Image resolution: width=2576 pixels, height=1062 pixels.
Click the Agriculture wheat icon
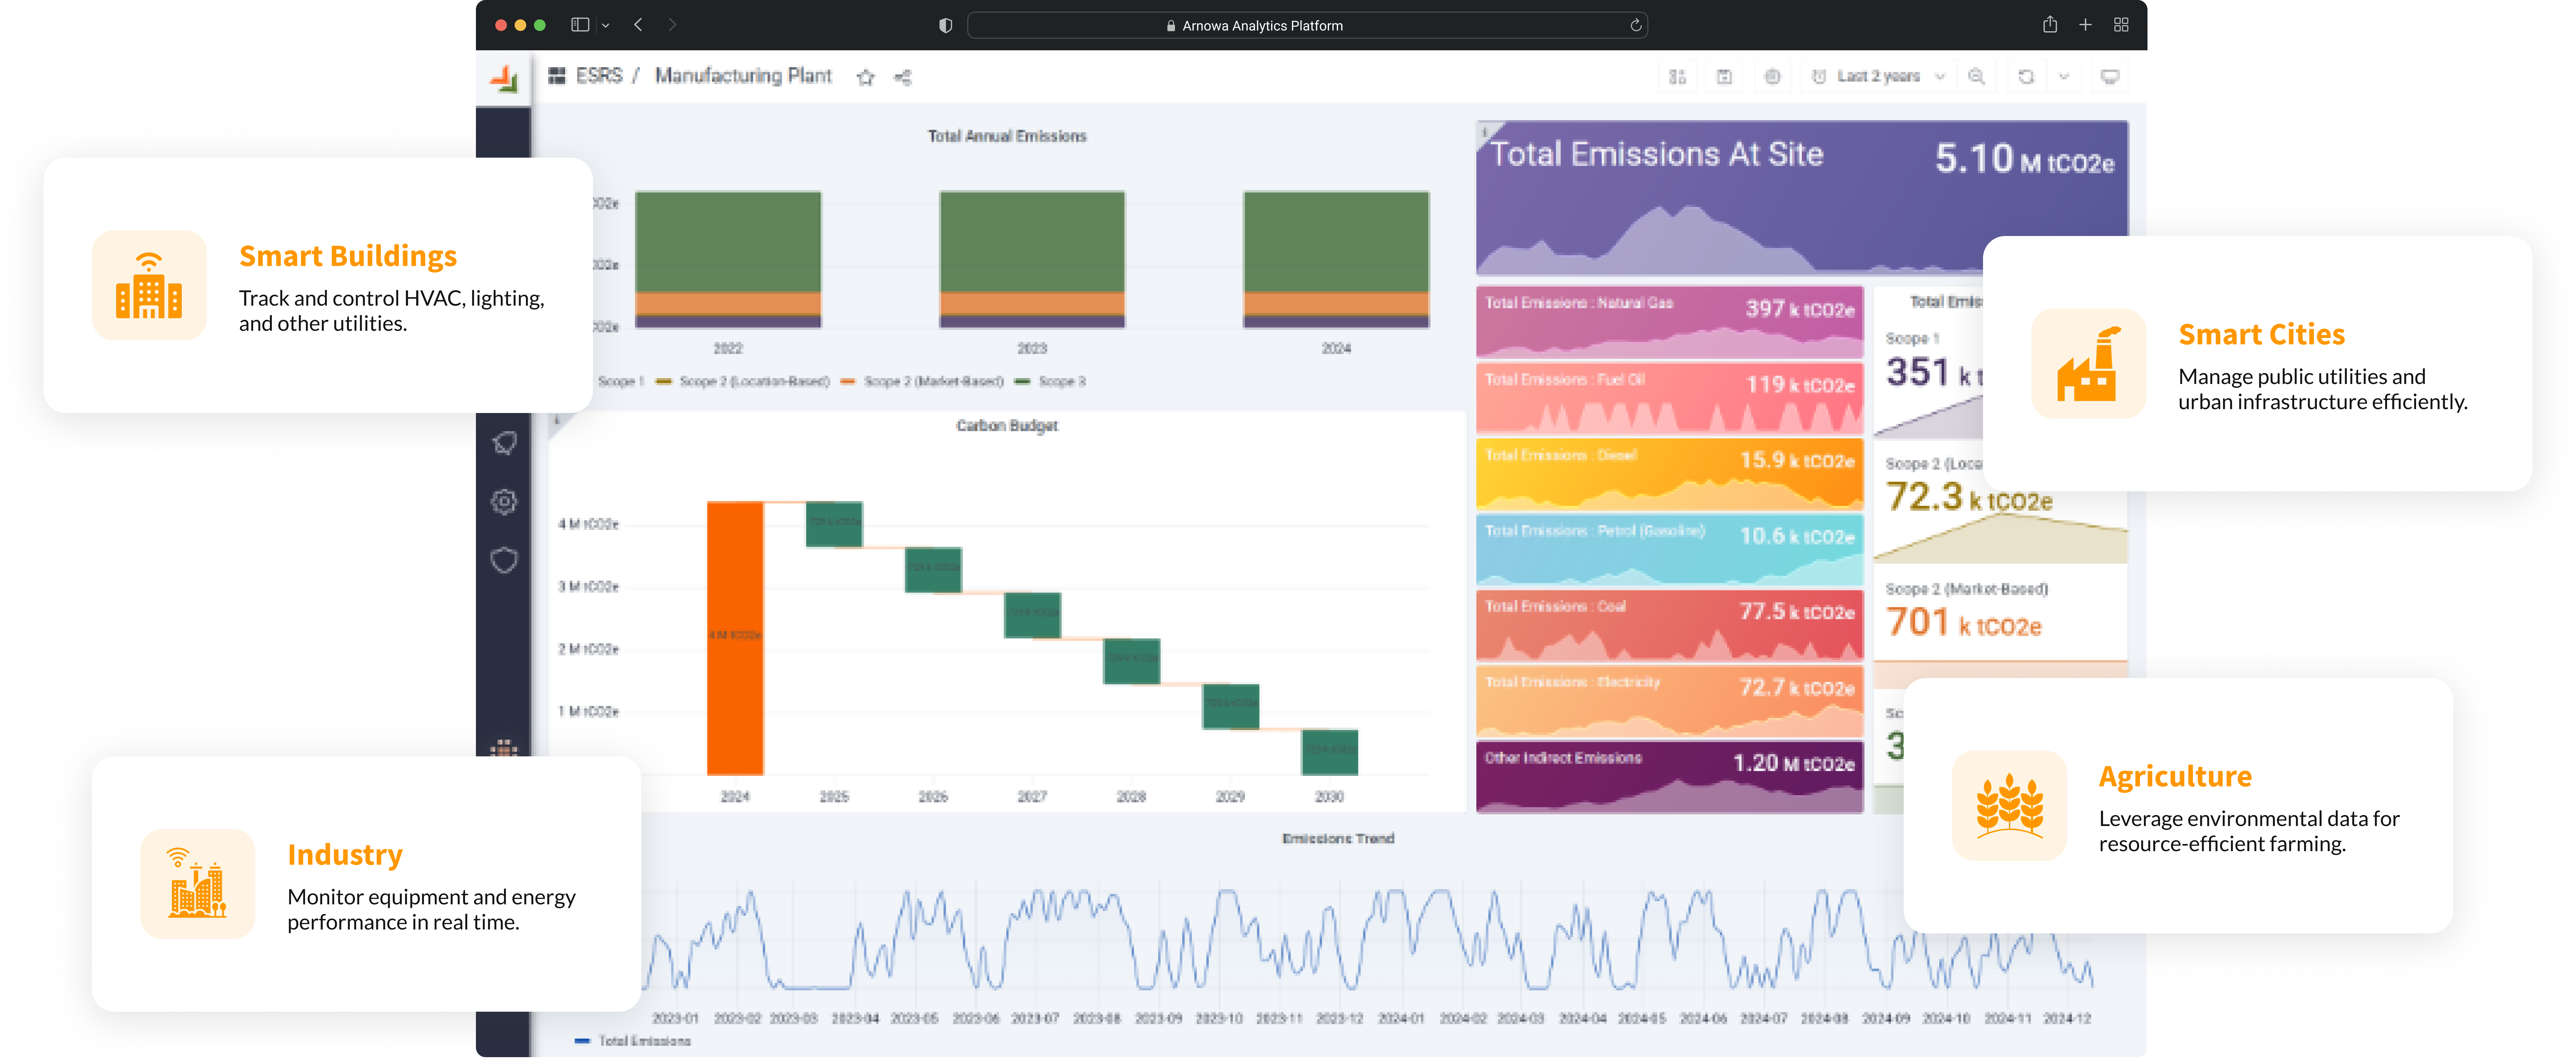(x=2009, y=805)
